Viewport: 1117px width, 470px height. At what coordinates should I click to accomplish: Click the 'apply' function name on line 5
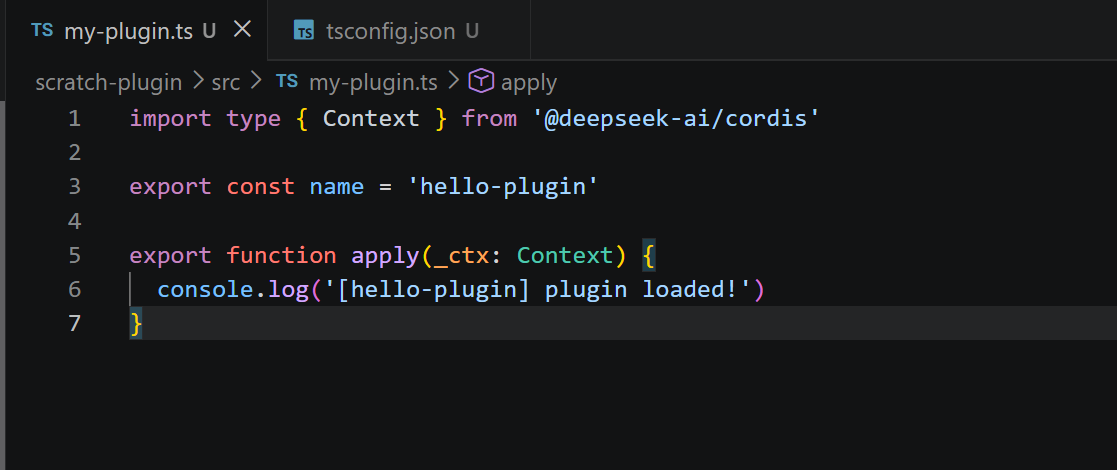click(x=385, y=256)
